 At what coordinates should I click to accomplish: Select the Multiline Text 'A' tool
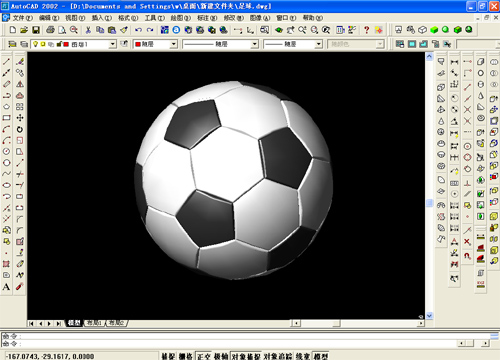6,287
